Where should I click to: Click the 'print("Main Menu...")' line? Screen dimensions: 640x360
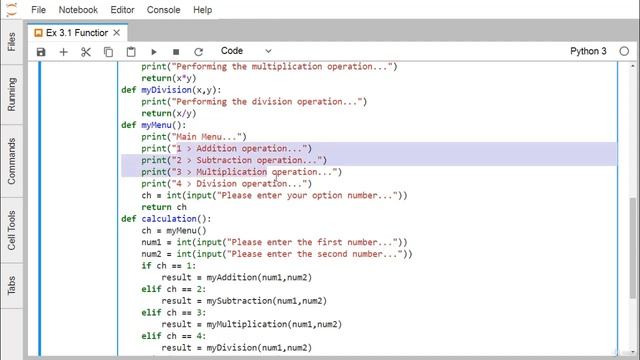194,137
